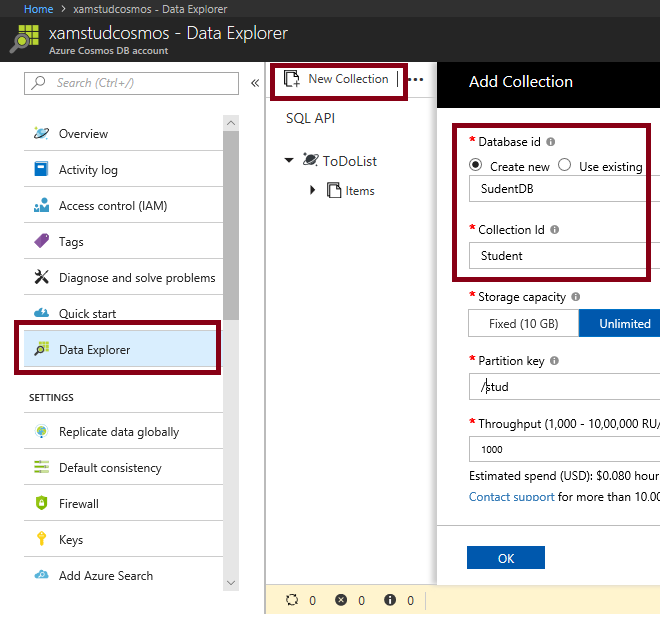The image size is (660, 619).
Task: Go to Replicate data globally
Action: coord(118,432)
